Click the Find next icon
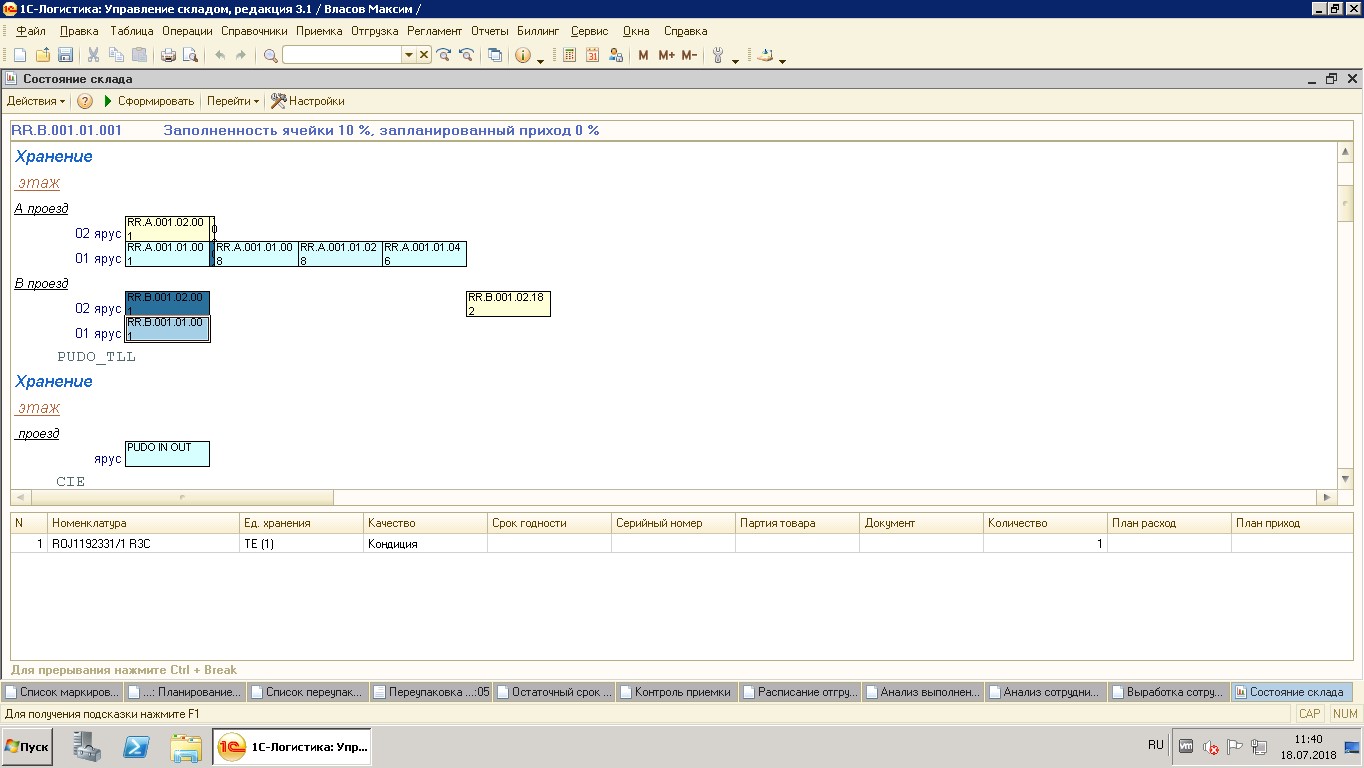The width and height of the screenshot is (1364, 768). point(444,55)
